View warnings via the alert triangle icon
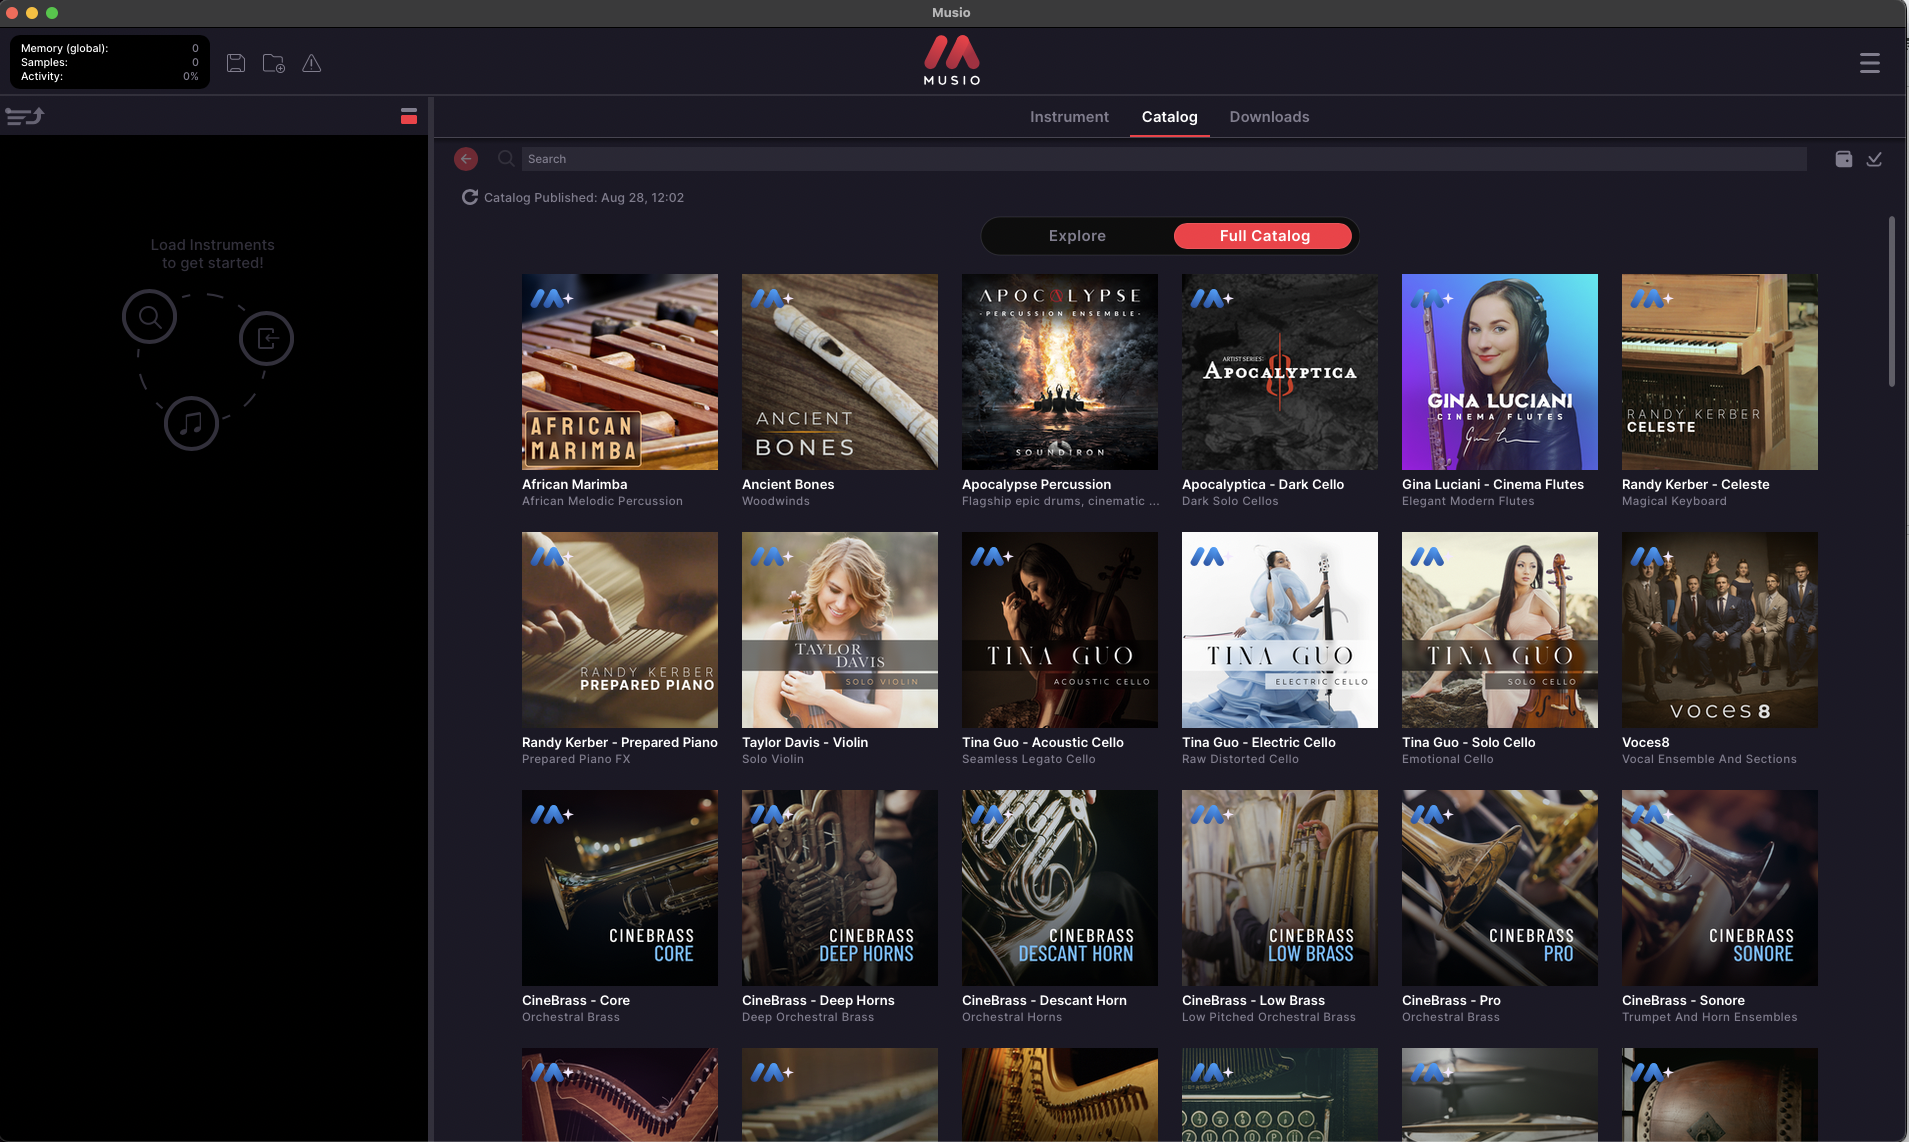 point(312,62)
